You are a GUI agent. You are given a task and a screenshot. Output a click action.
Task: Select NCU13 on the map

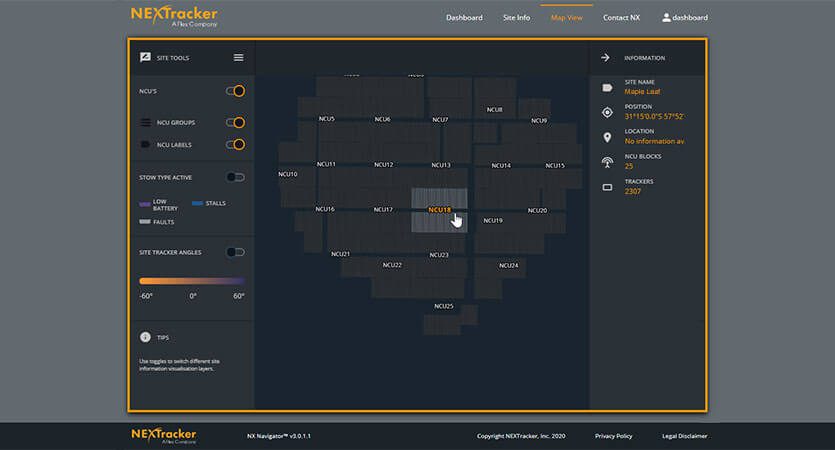tap(441, 165)
